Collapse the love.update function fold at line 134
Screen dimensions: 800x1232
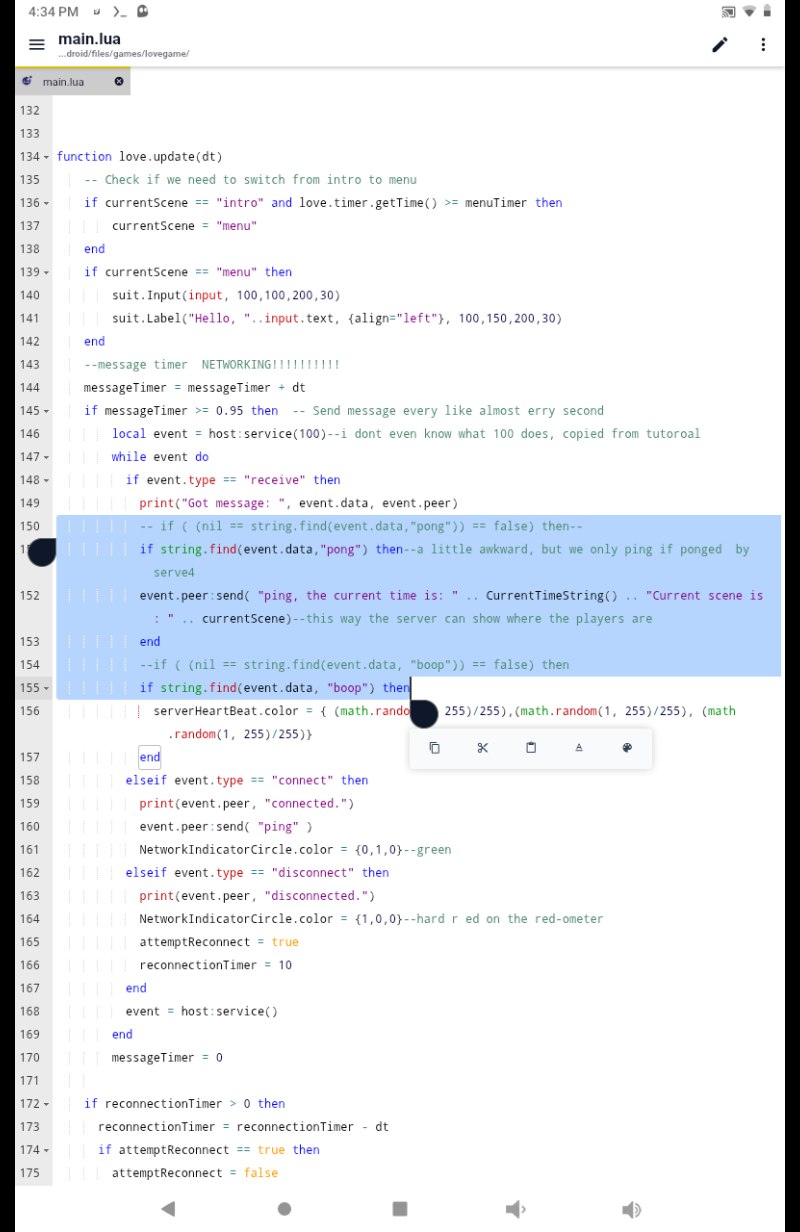pyautogui.click(x=47, y=157)
